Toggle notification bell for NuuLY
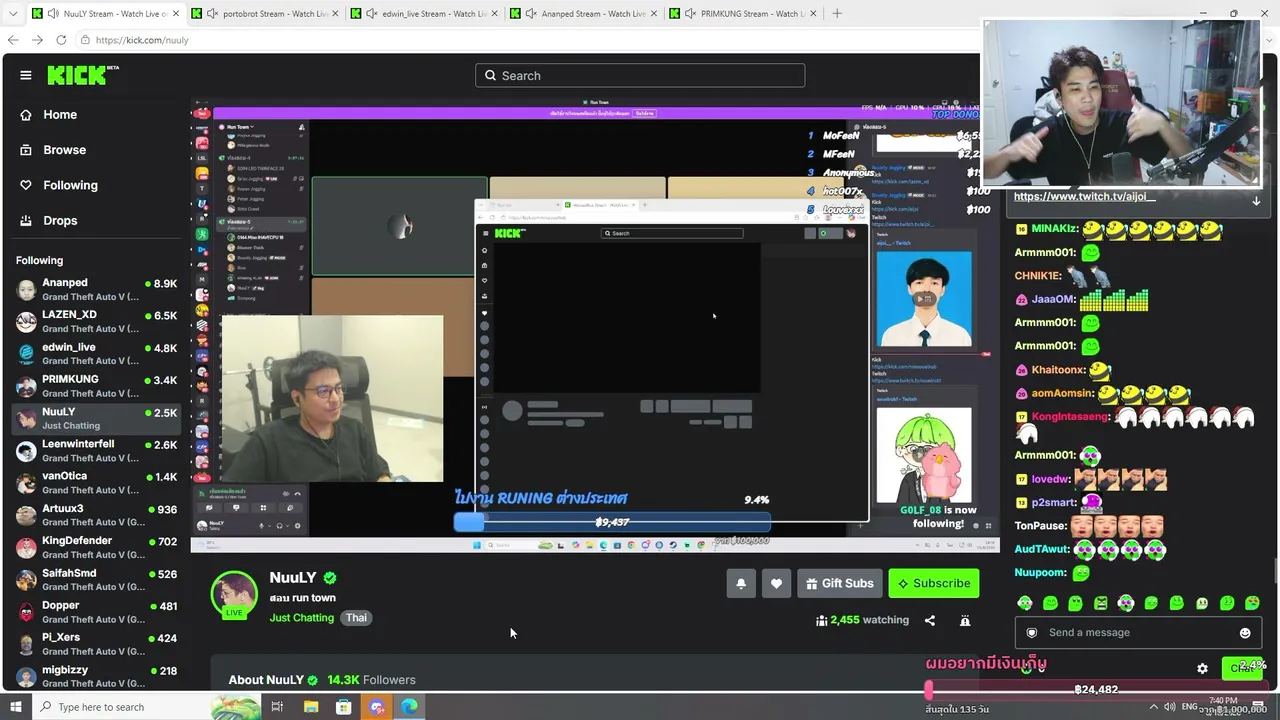 tap(741, 583)
